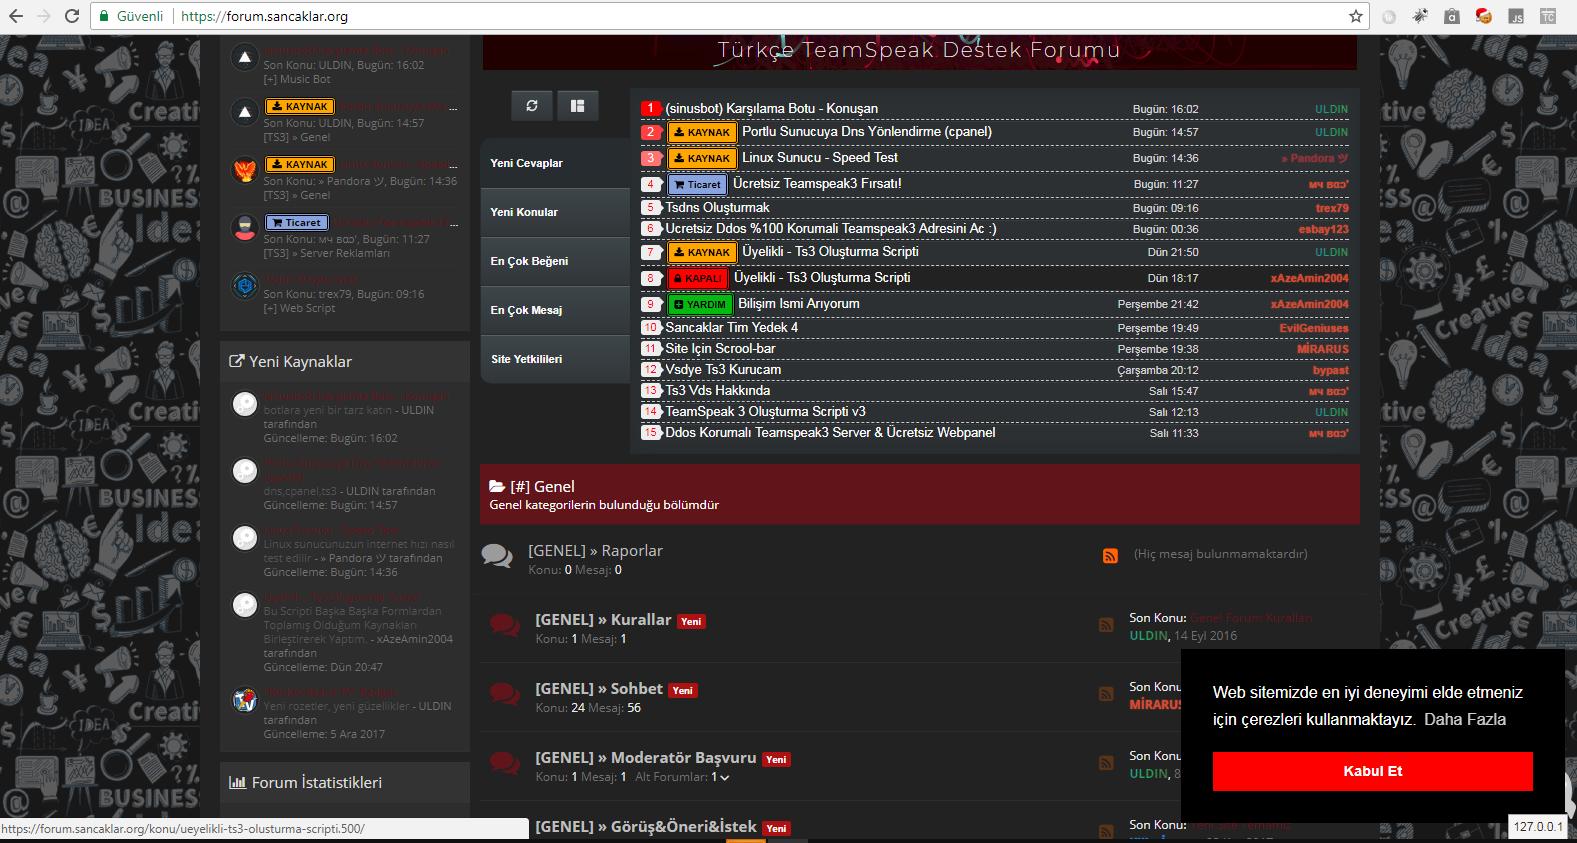Open the shopping bag extension icon

click(1452, 16)
